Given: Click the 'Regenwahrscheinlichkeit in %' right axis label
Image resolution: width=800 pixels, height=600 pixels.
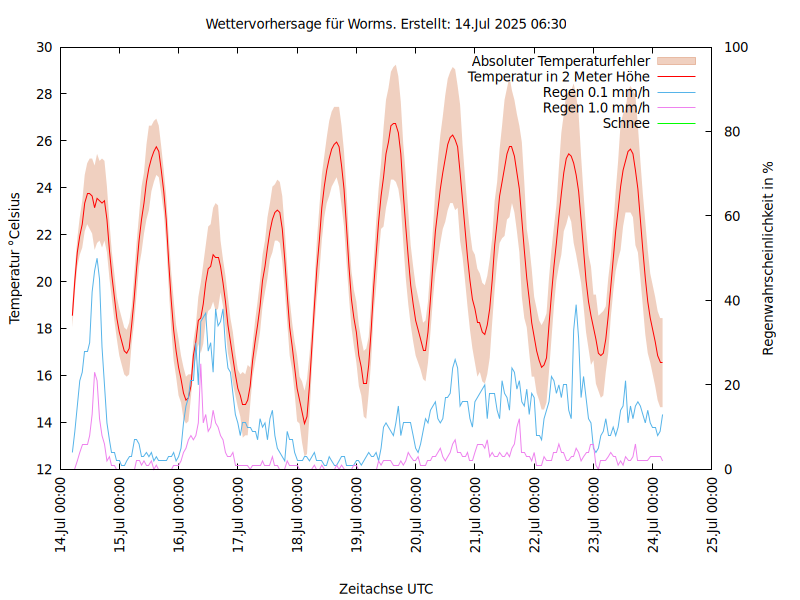Looking at the screenshot, I should tap(769, 258).
